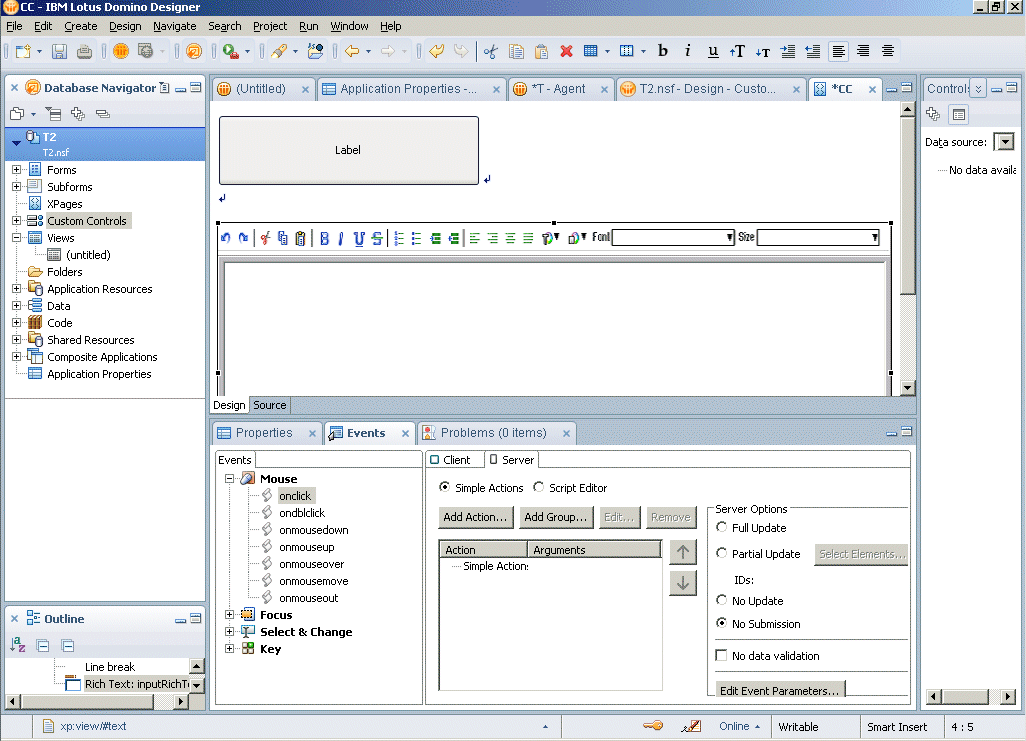
Task: Click the rich text editor Bold B icon
Action: [325, 238]
